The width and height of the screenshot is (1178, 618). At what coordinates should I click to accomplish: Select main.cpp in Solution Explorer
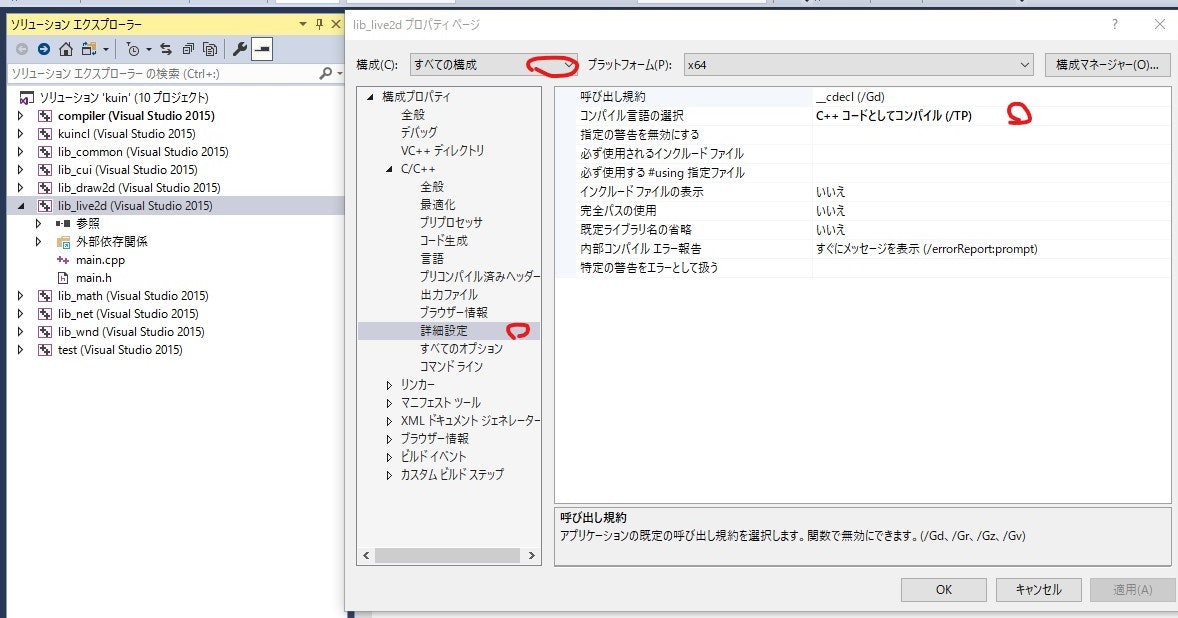(100, 260)
